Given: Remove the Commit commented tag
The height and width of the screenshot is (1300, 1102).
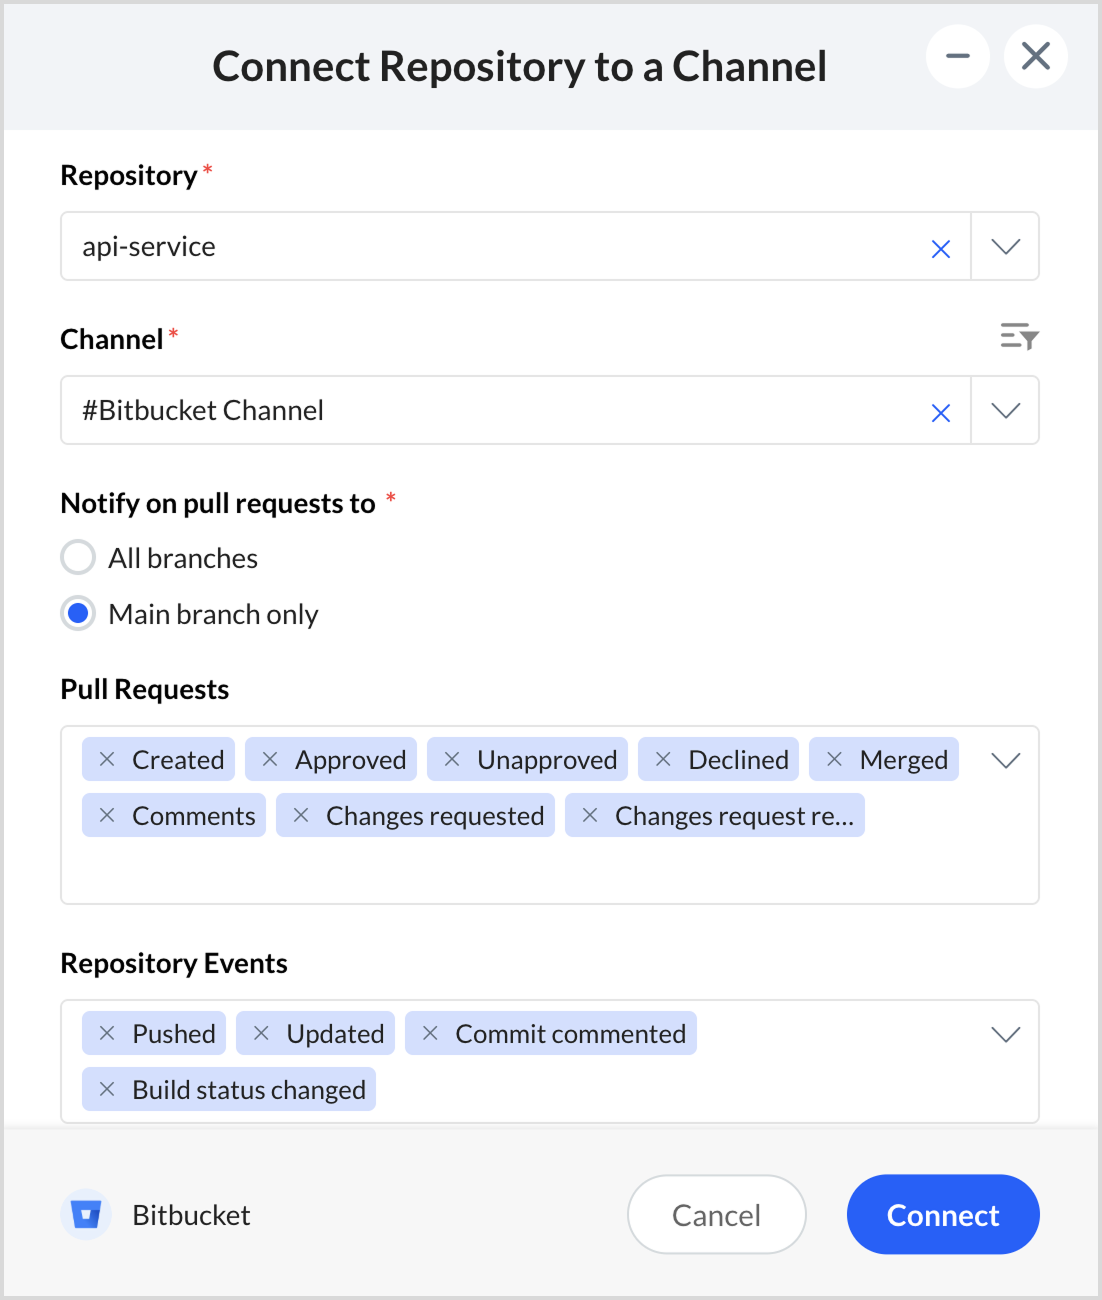Looking at the screenshot, I should pyautogui.click(x=430, y=1034).
